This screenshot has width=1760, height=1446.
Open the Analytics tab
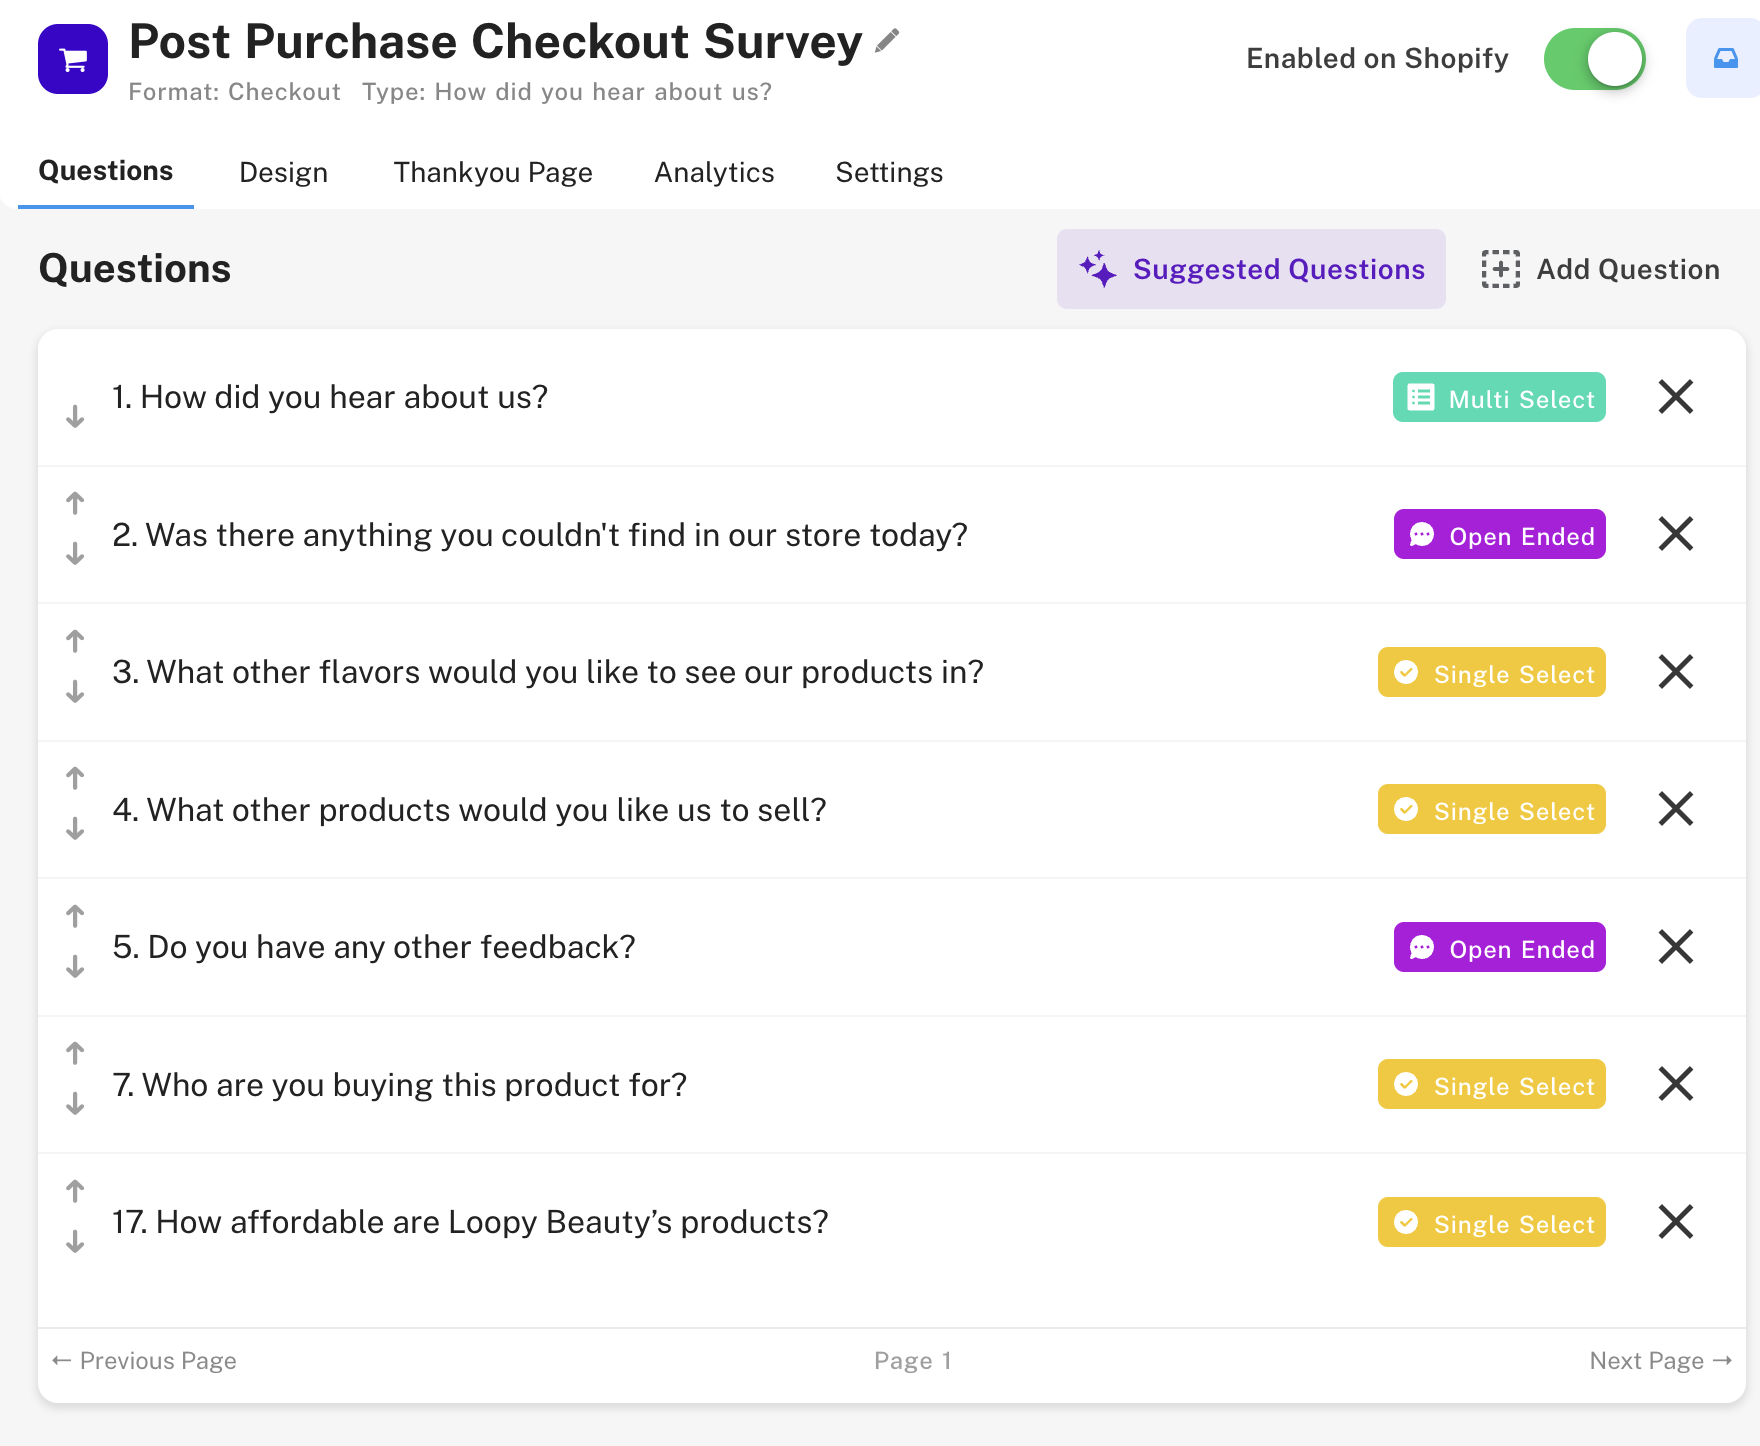pyautogui.click(x=714, y=172)
